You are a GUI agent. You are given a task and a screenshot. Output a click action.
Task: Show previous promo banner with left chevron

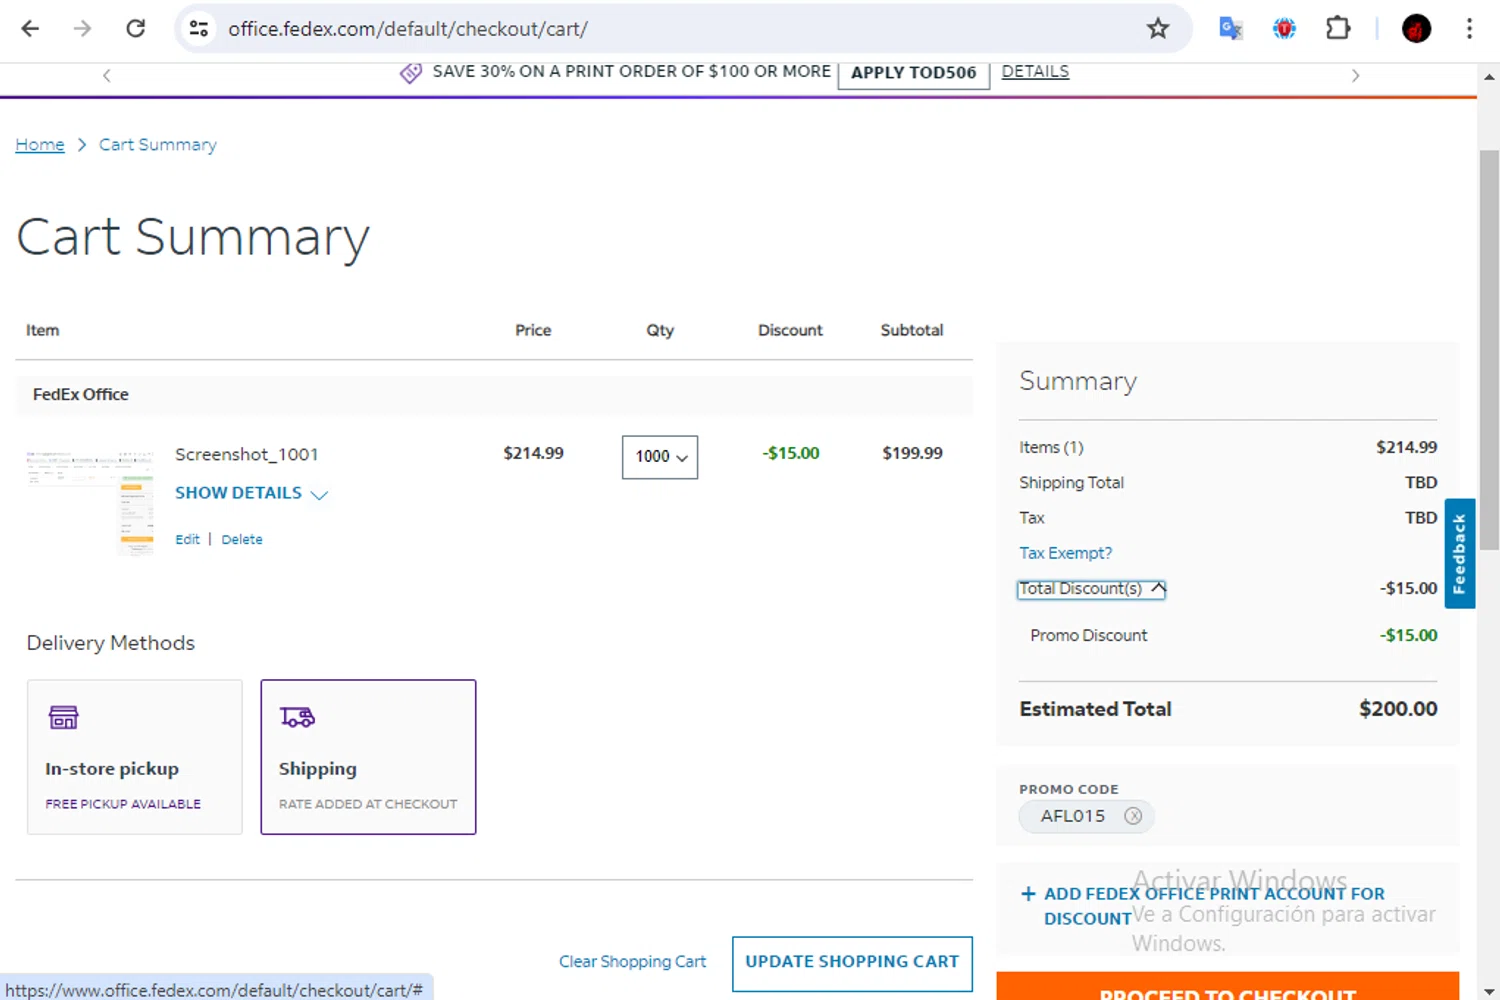(x=107, y=75)
